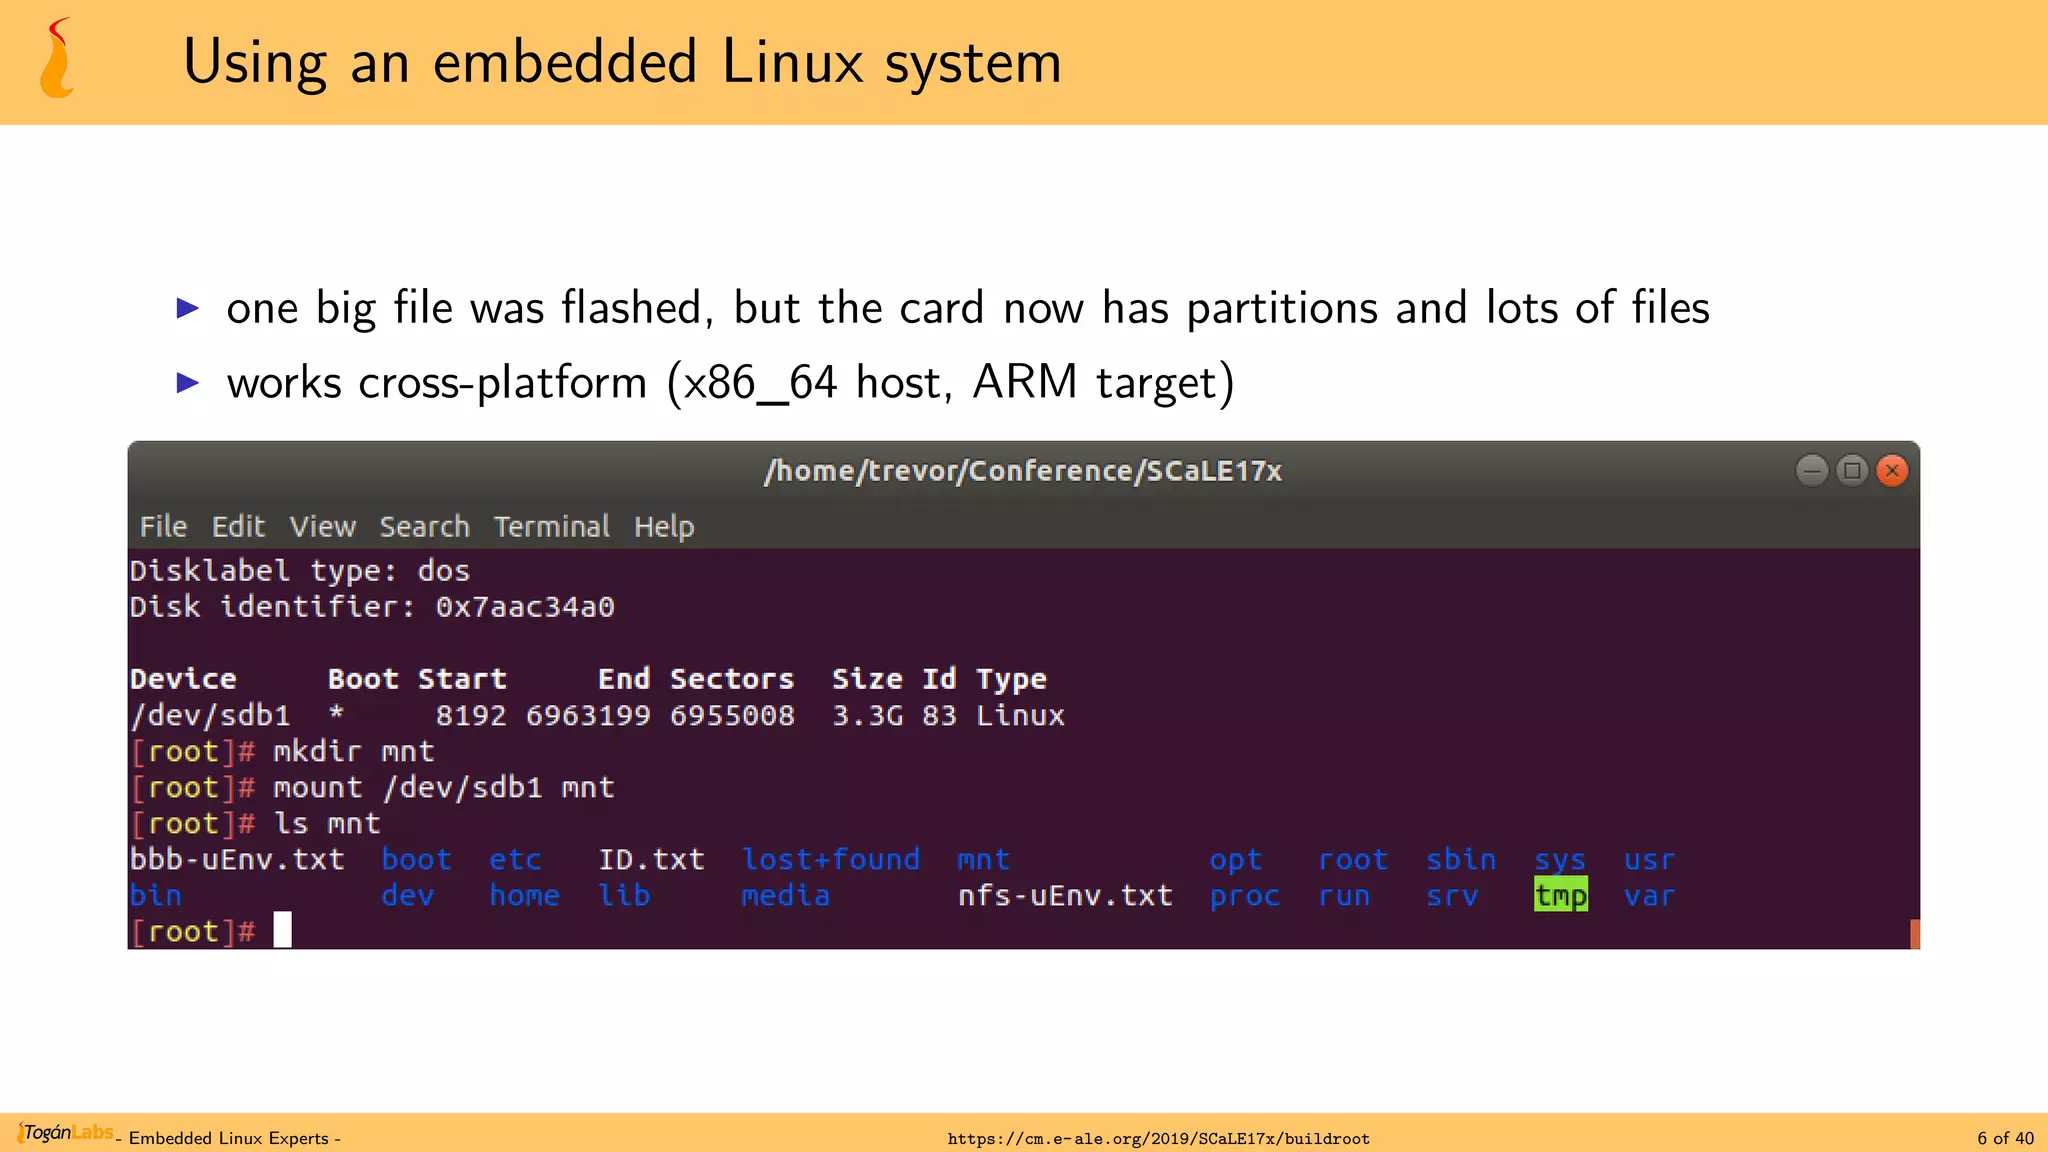
Task: Click the buildroot URL in the footer
Action: pyautogui.click(x=1158, y=1138)
